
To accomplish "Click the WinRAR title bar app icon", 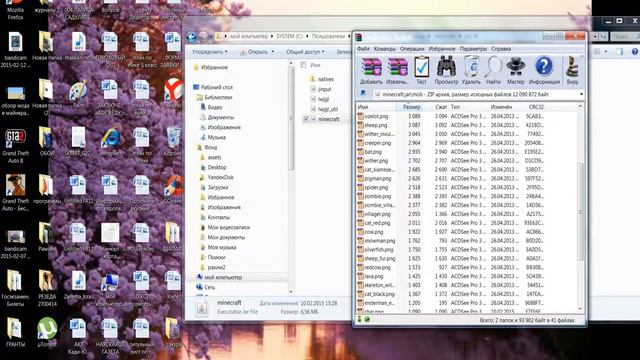I will (x=359, y=38).
